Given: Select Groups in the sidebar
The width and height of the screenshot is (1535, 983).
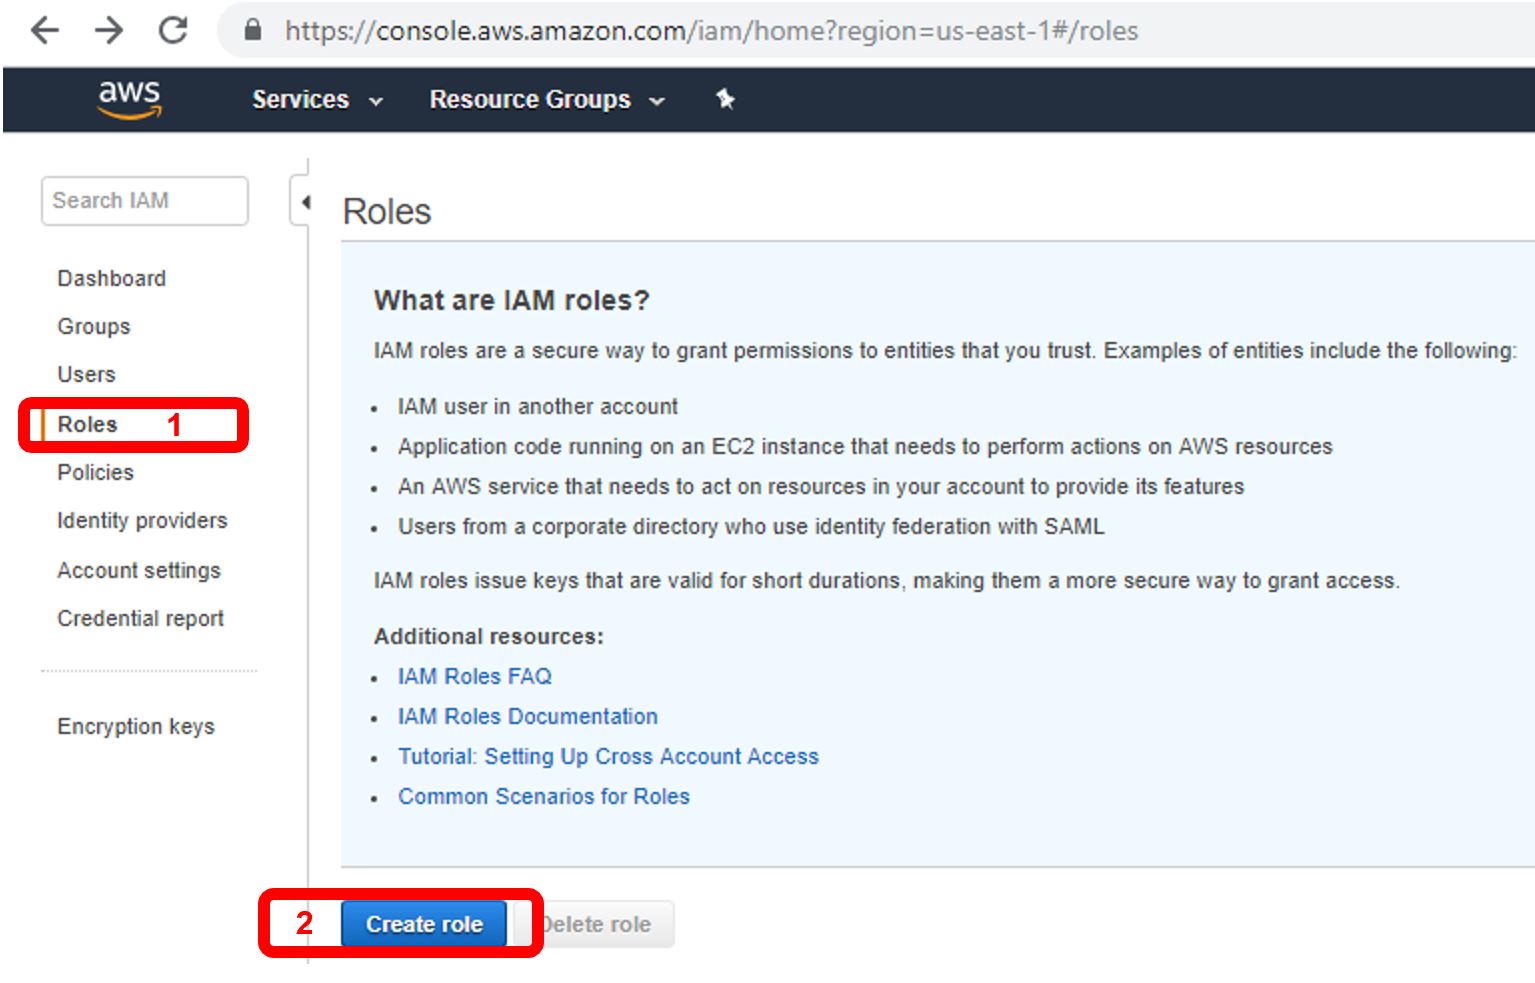Looking at the screenshot, I should [x=93, y=327].
